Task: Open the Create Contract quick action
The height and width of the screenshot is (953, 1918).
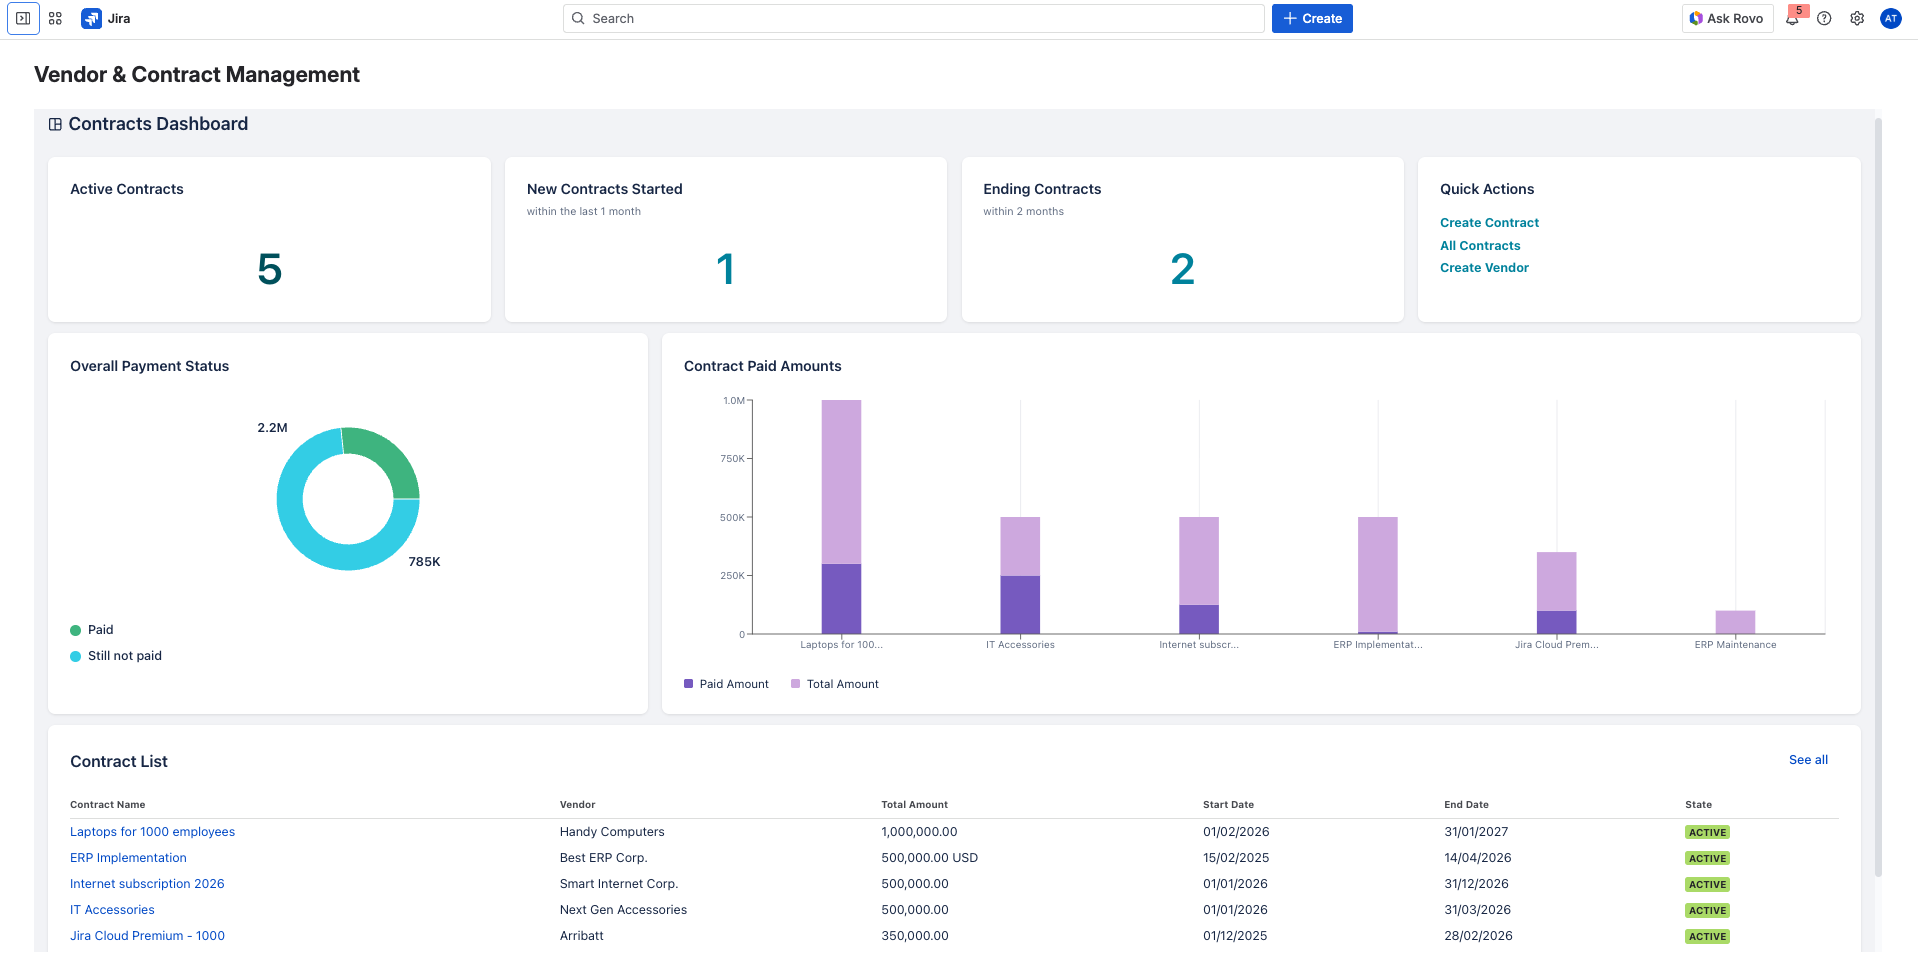Action: click(1489, 222)
